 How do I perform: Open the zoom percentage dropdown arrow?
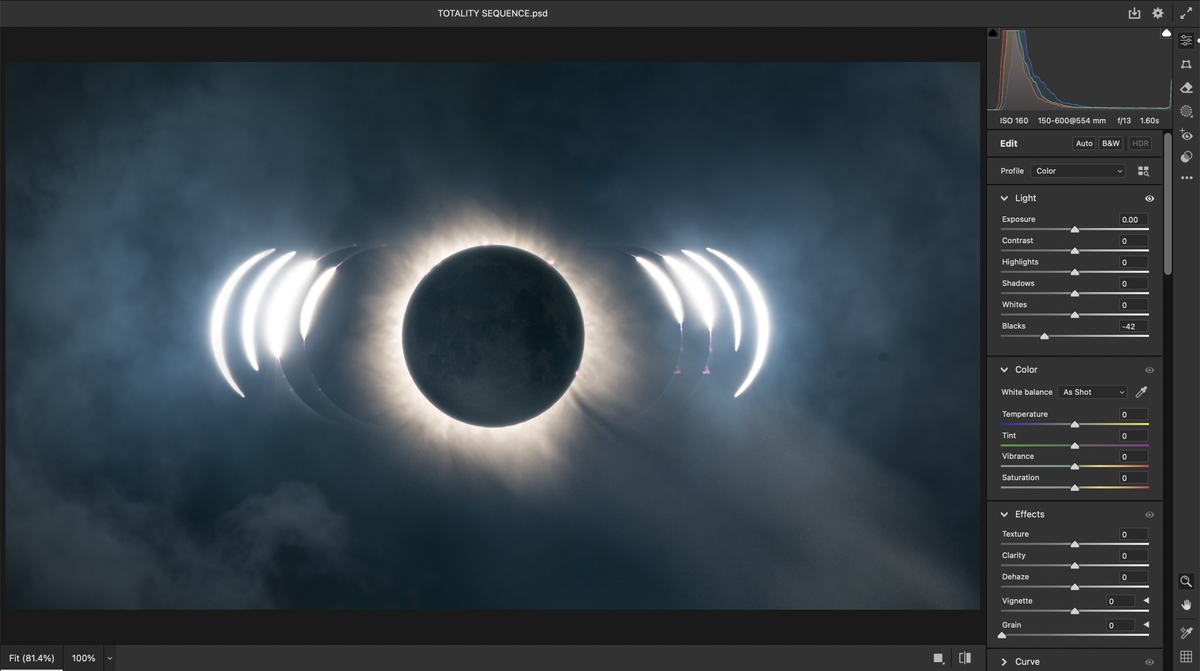[x=110, y=659]
